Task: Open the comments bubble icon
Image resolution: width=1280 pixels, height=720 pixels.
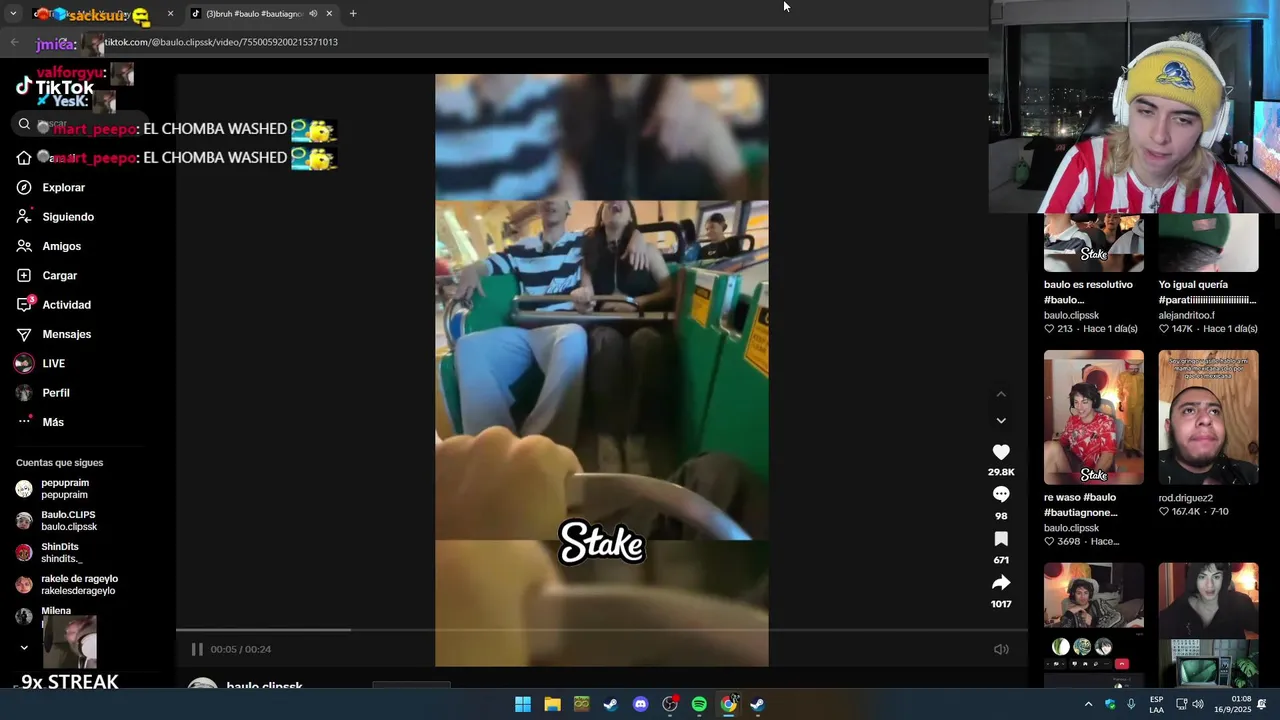Action: (1001, 495)
